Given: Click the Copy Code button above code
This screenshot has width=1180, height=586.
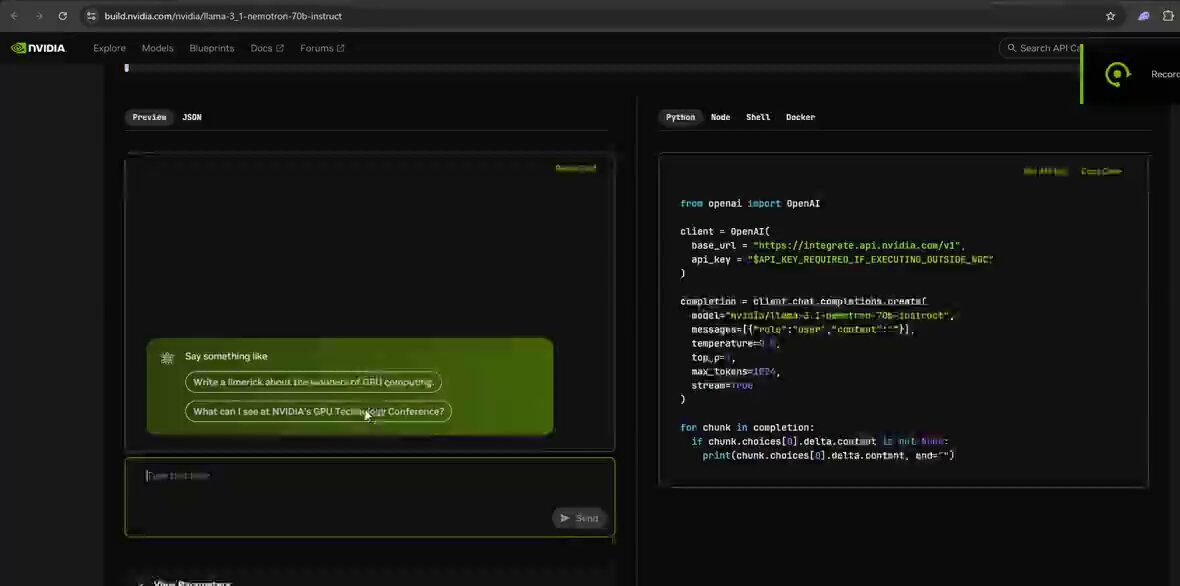Looking at the screenshot, I should pos(1101,172).
